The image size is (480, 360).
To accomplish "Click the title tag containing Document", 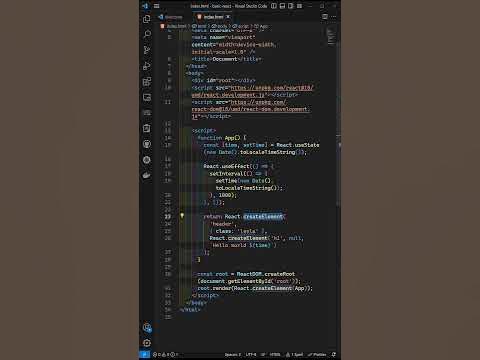I will (x=226, y=59).
